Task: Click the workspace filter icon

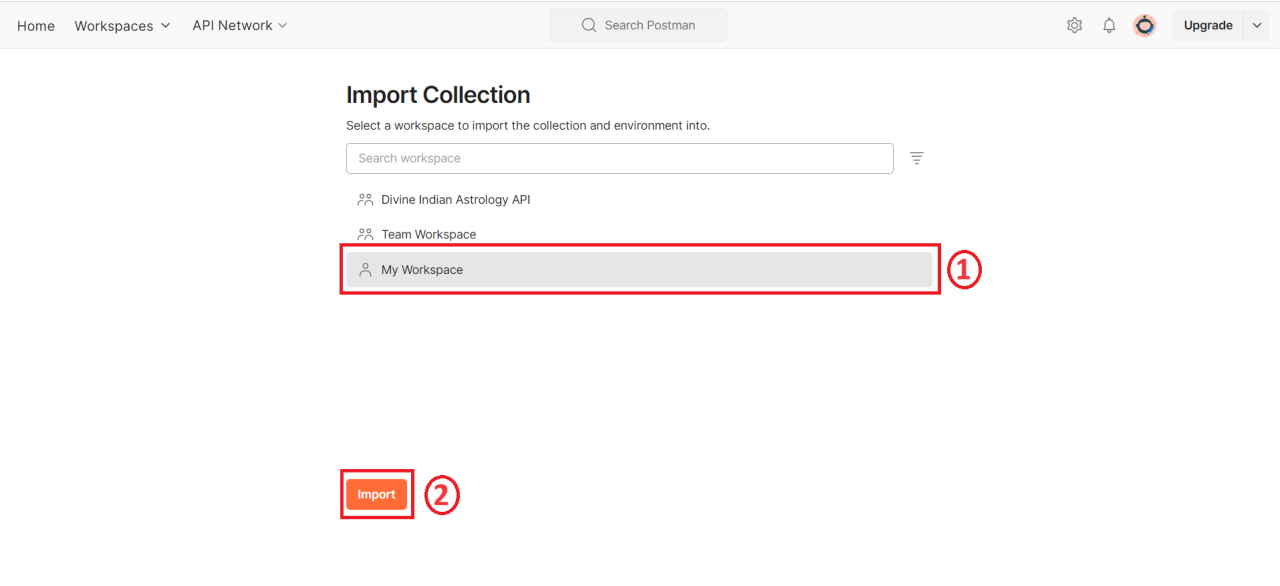Action: pyautogui.click(x=916, y=158)
